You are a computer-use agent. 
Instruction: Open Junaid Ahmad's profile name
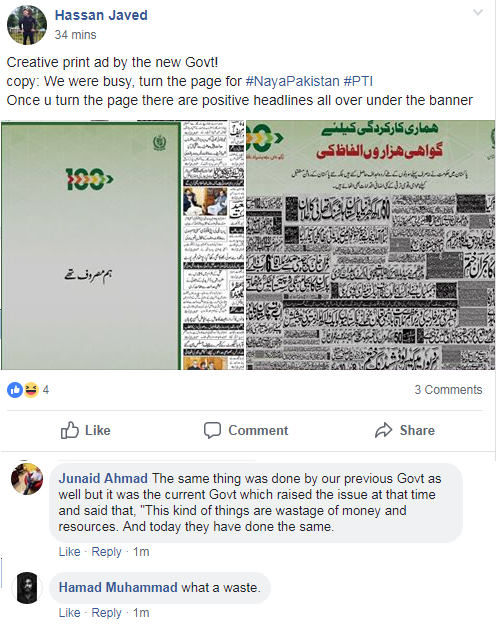click(x=103, y=478)
